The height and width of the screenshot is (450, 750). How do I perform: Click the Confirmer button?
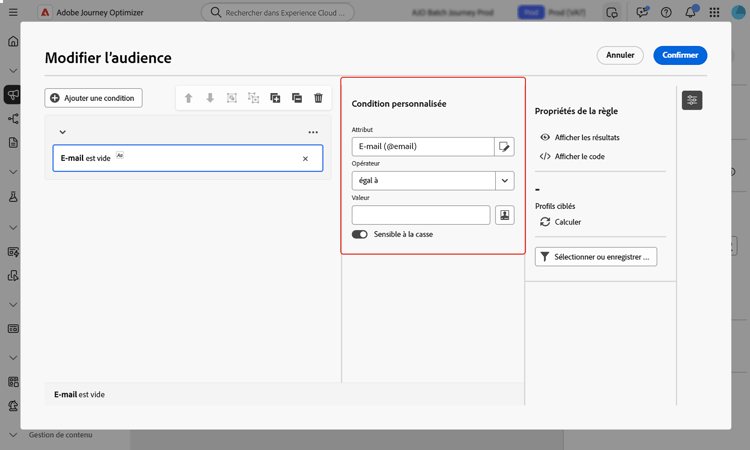point(680,55)
